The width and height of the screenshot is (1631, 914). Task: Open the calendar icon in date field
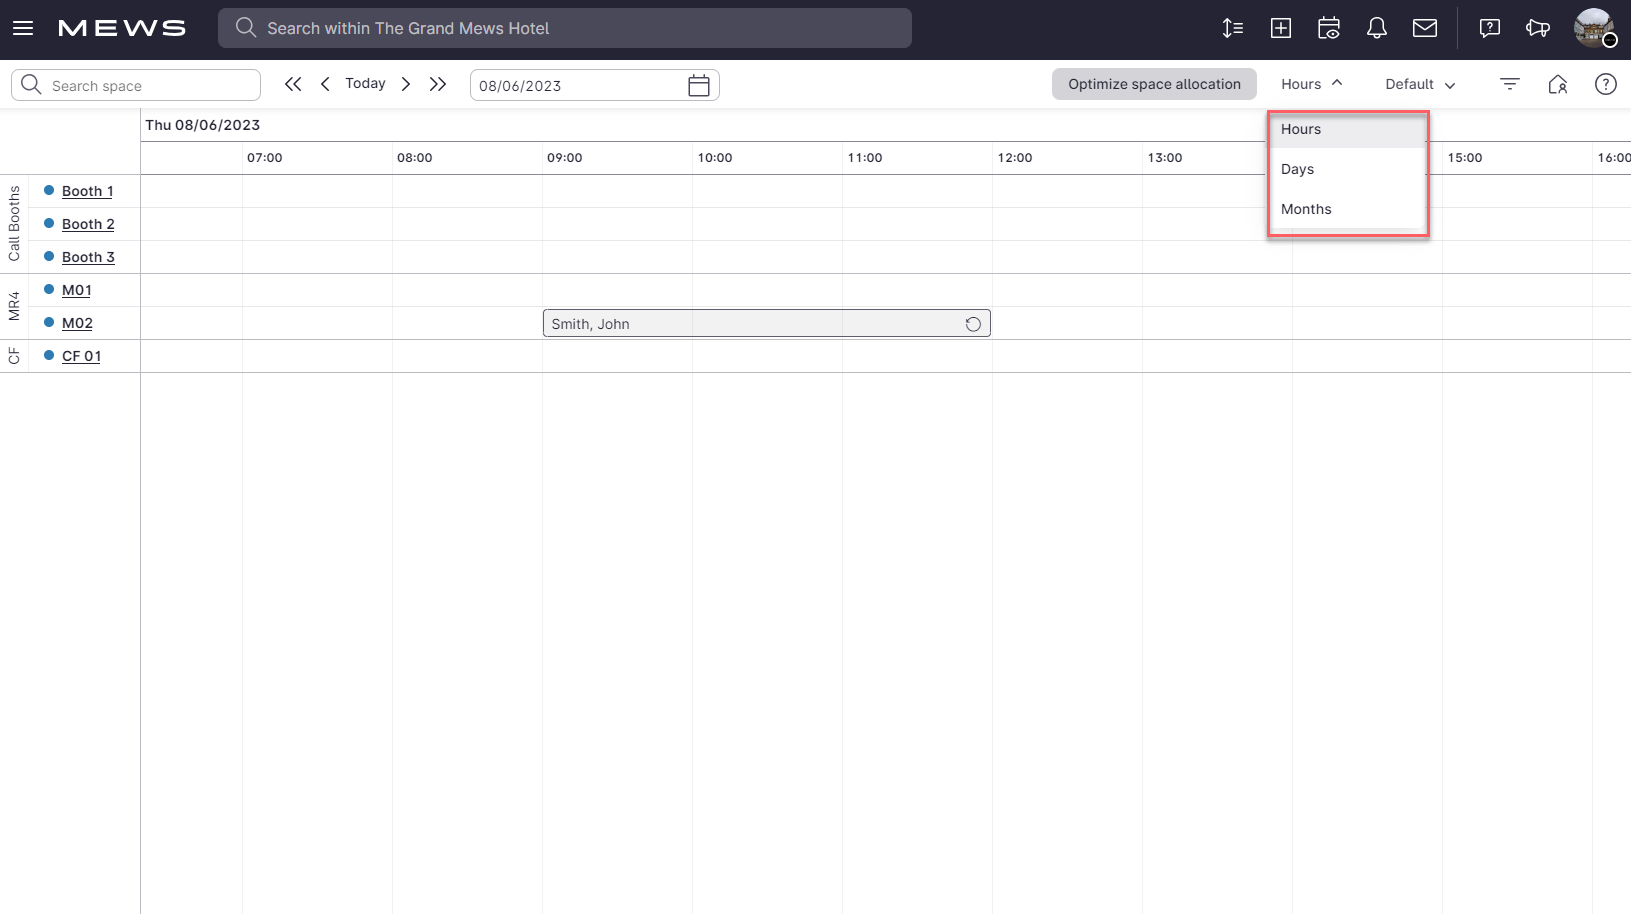pyautogui.click(x=698, y=85)
